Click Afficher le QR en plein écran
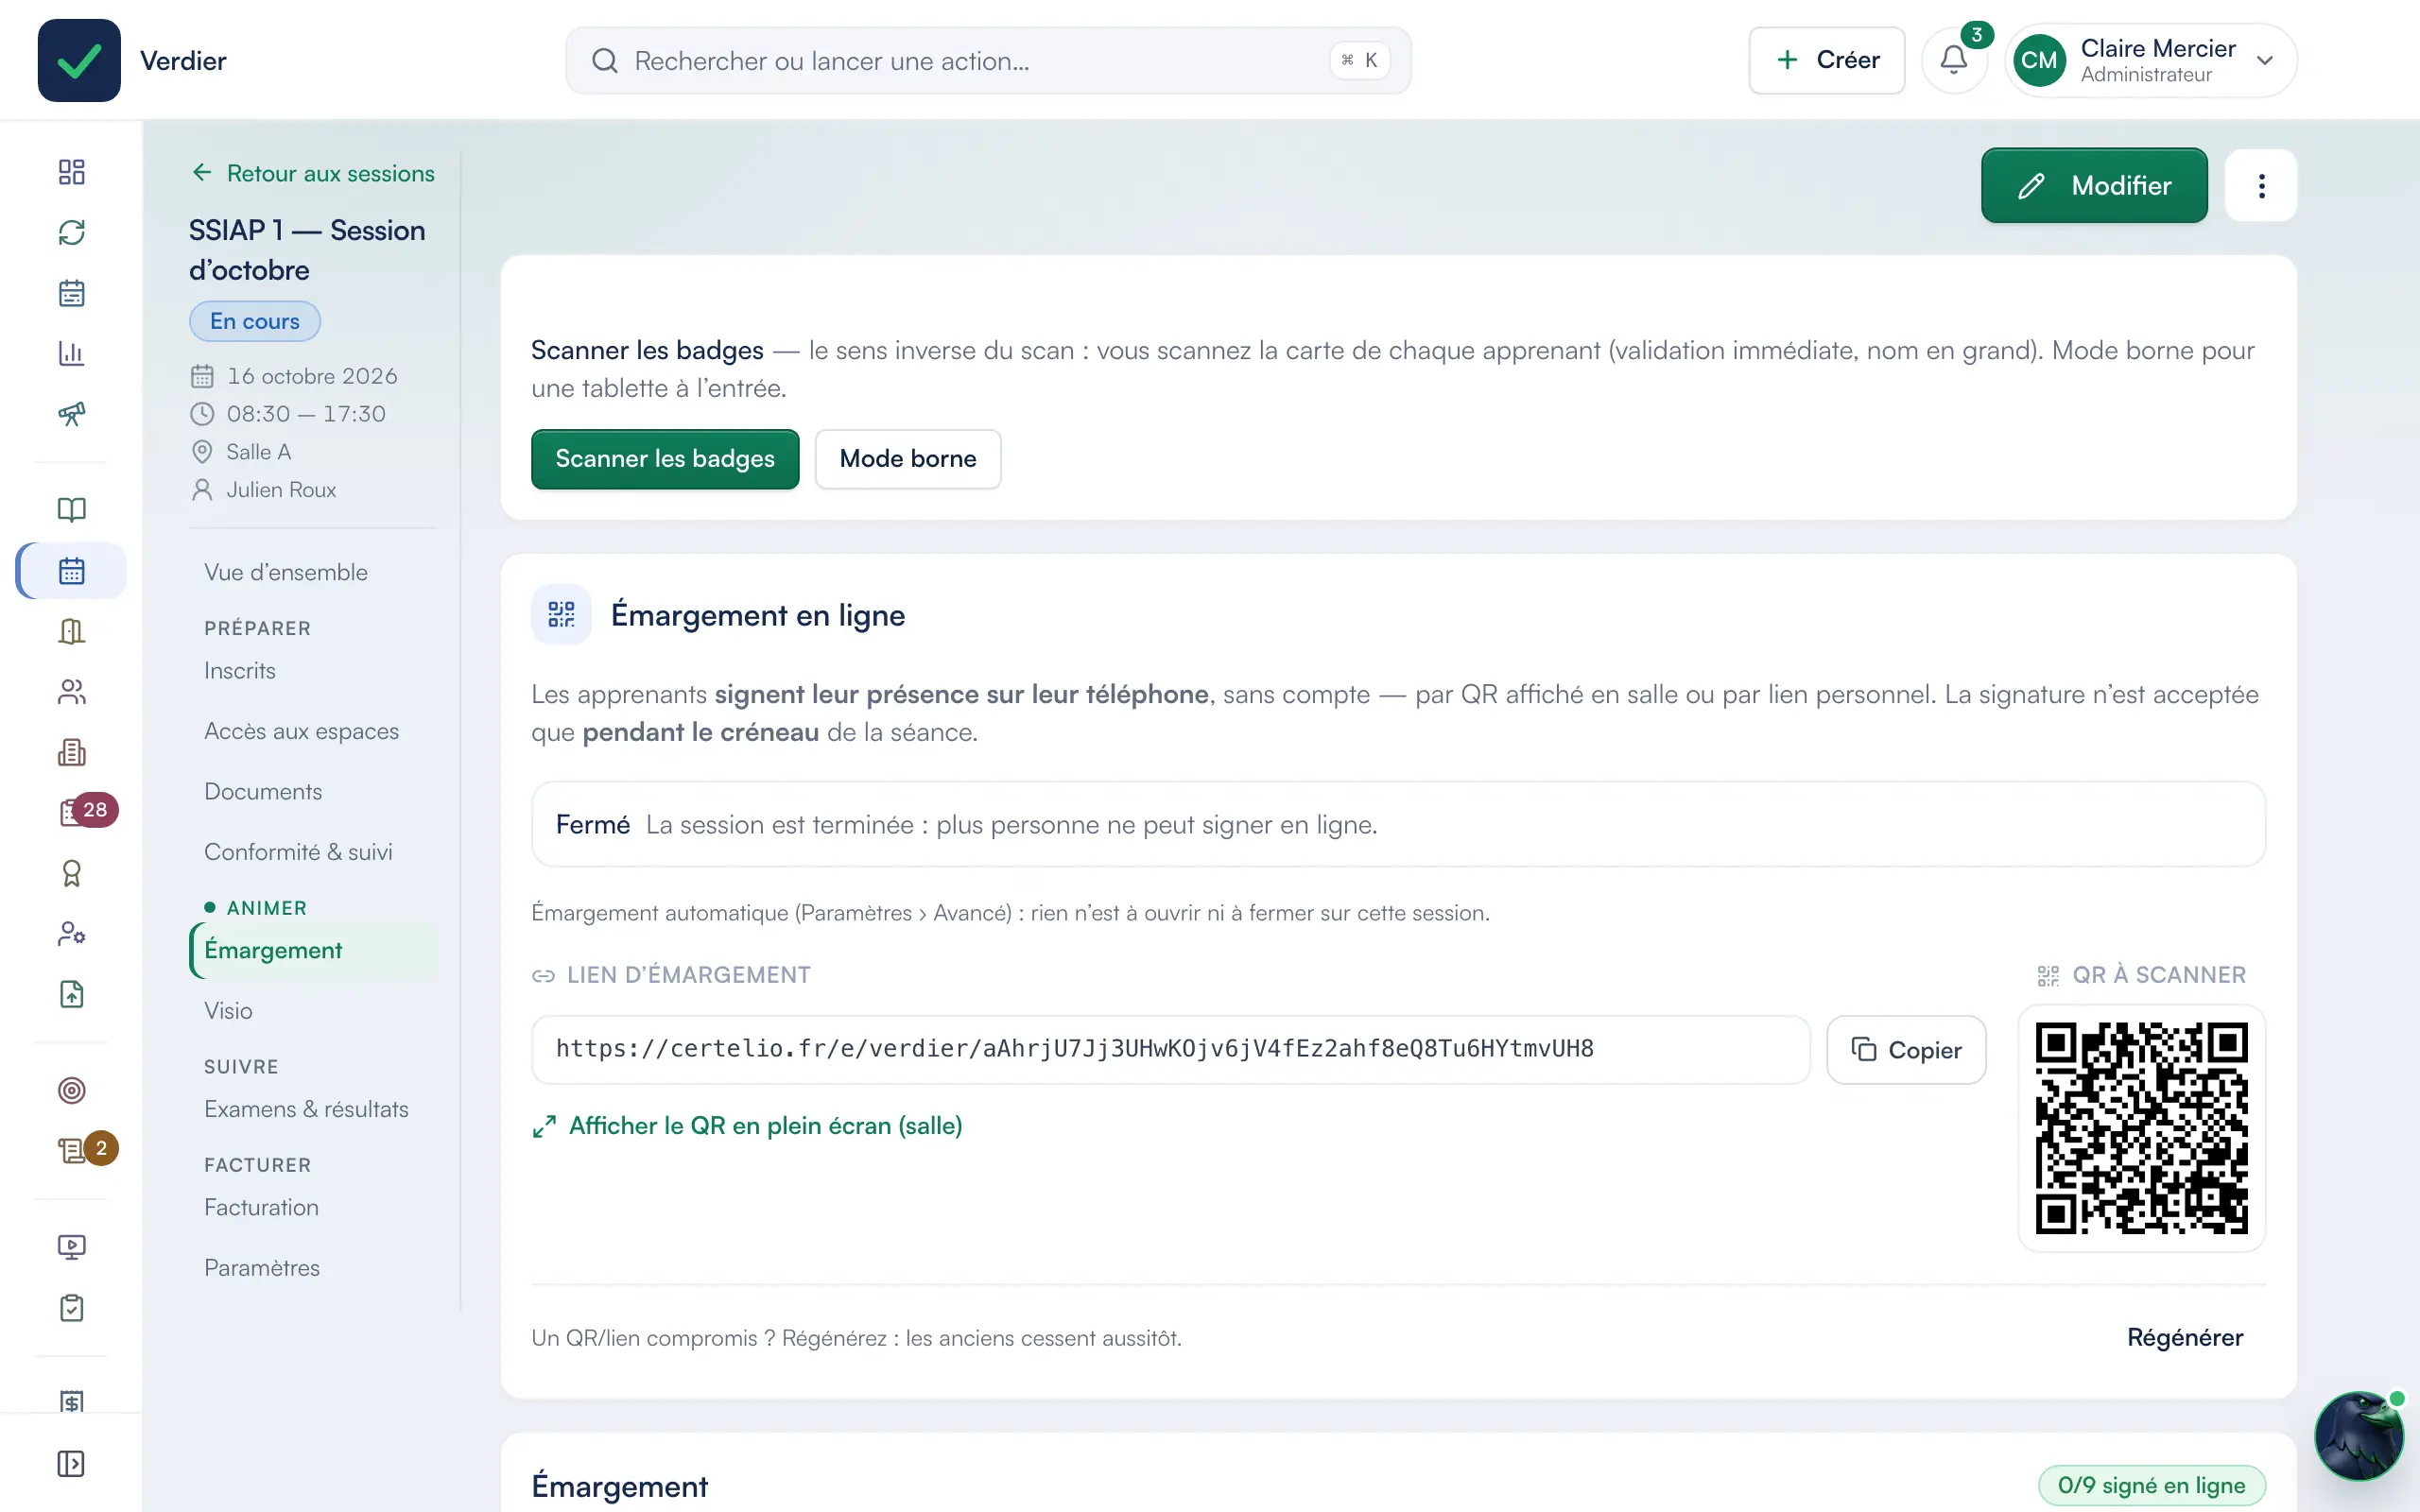Screen dimensions: 2420x1512 (x=747, y=1126)
